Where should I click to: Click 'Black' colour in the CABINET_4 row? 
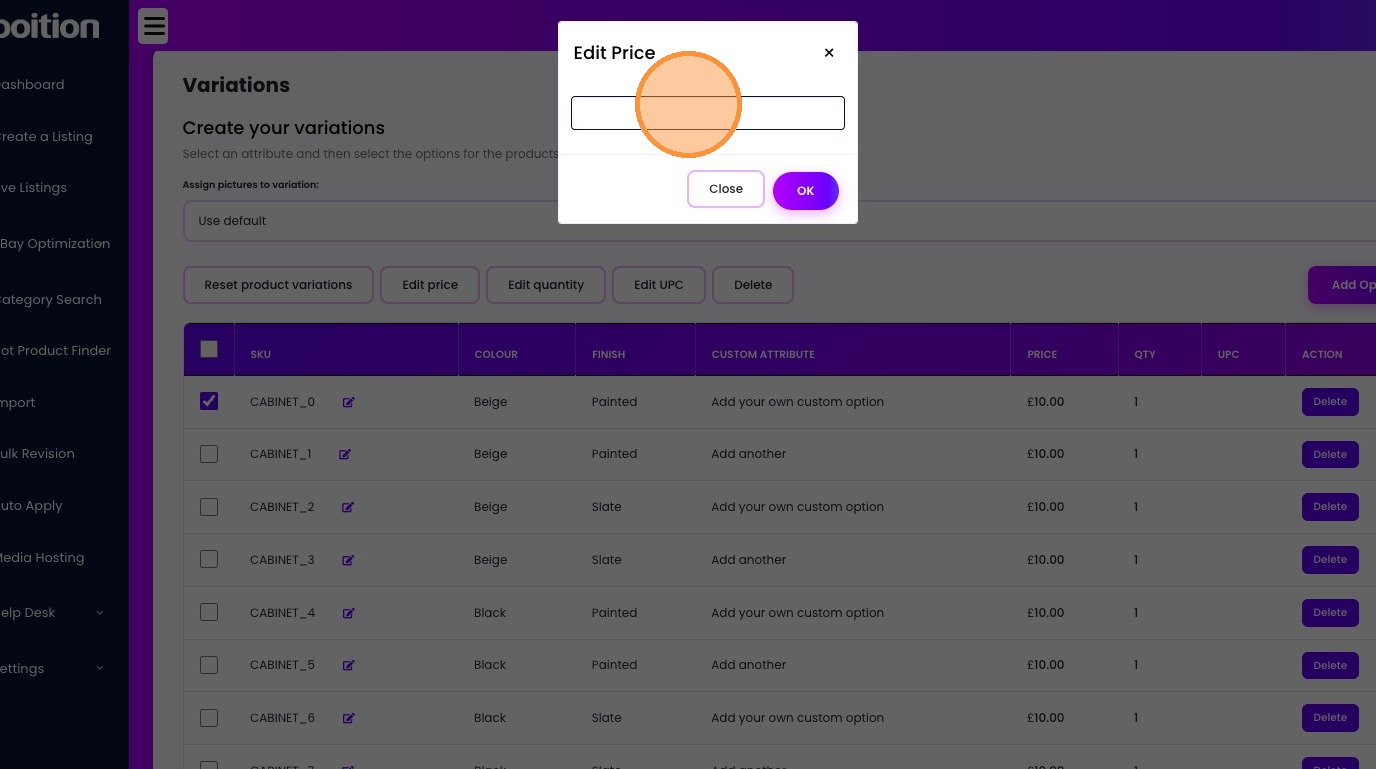tap(490, 613)
